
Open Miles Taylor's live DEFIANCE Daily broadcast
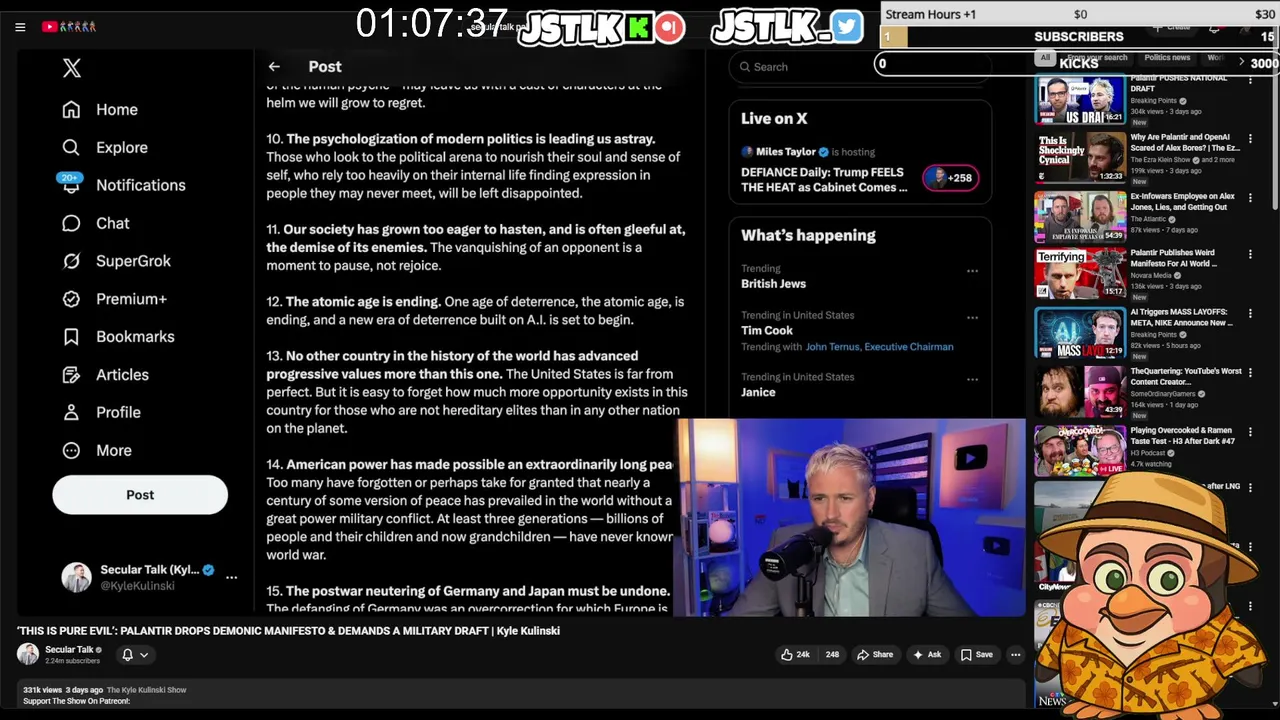(x=824, y=179)
